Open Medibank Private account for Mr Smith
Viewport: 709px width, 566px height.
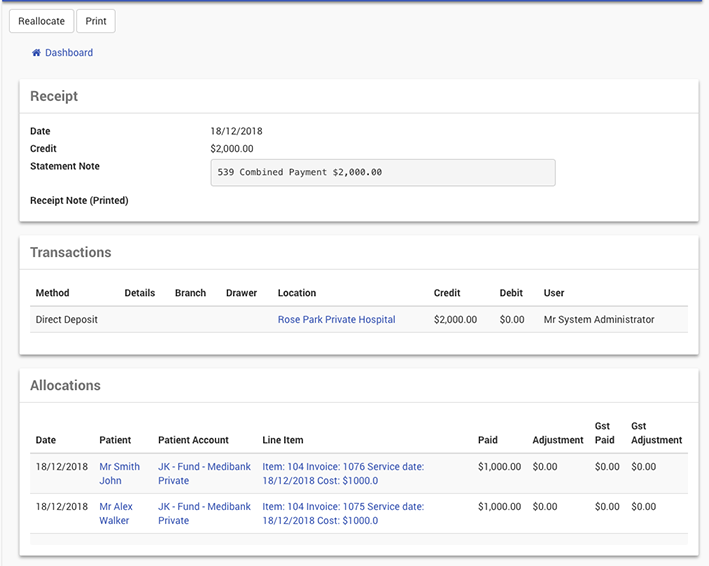point(204,473)
